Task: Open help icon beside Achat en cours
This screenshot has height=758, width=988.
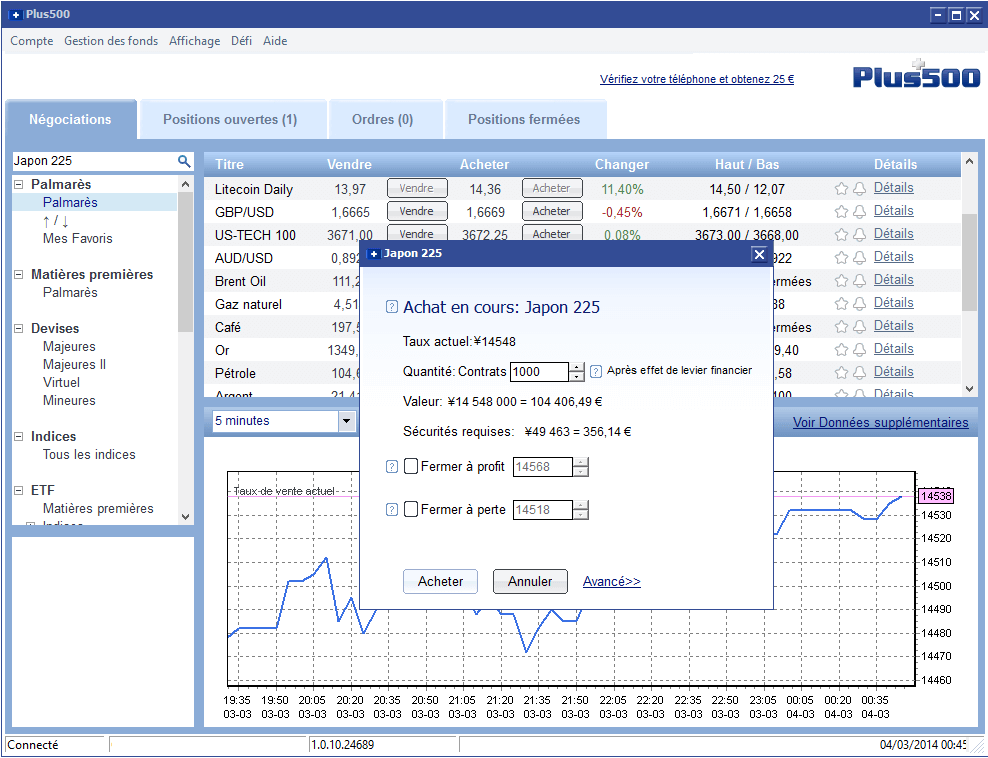Action: [392, 307]
